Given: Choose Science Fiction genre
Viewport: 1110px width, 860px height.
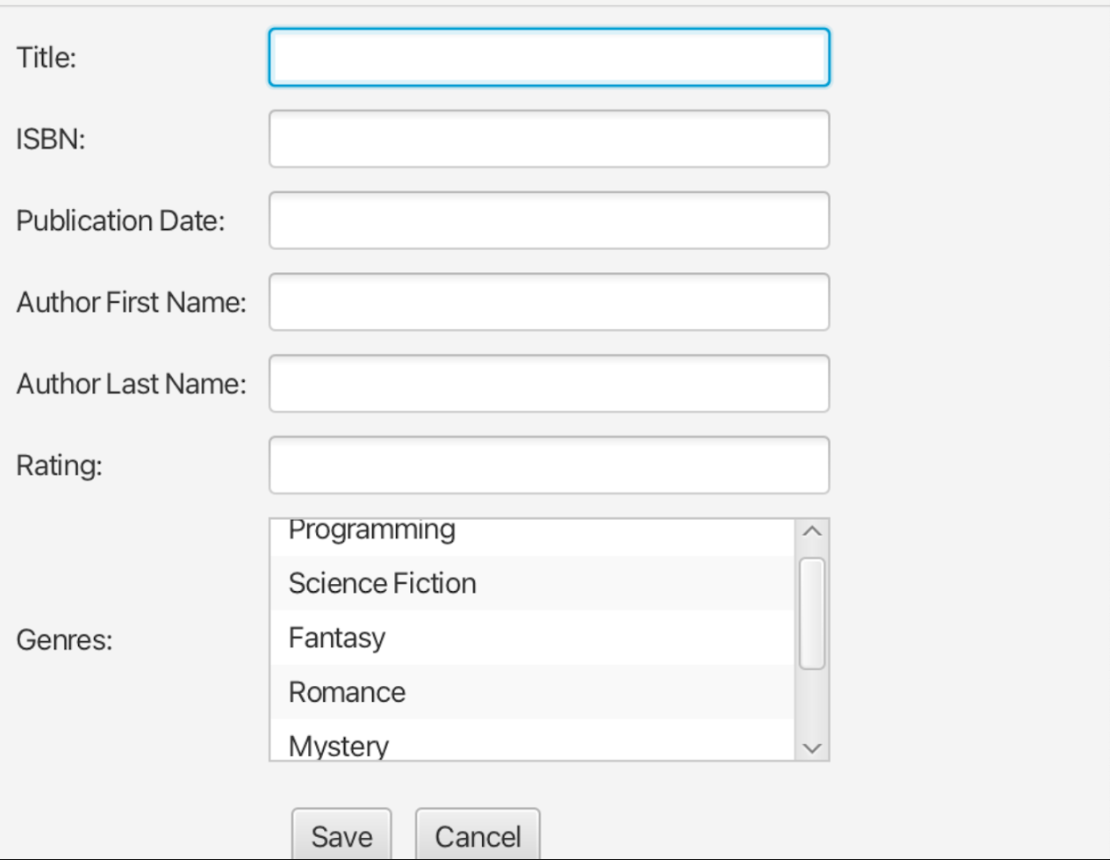Looking at the screenshot, I should (x=382, y=583).
